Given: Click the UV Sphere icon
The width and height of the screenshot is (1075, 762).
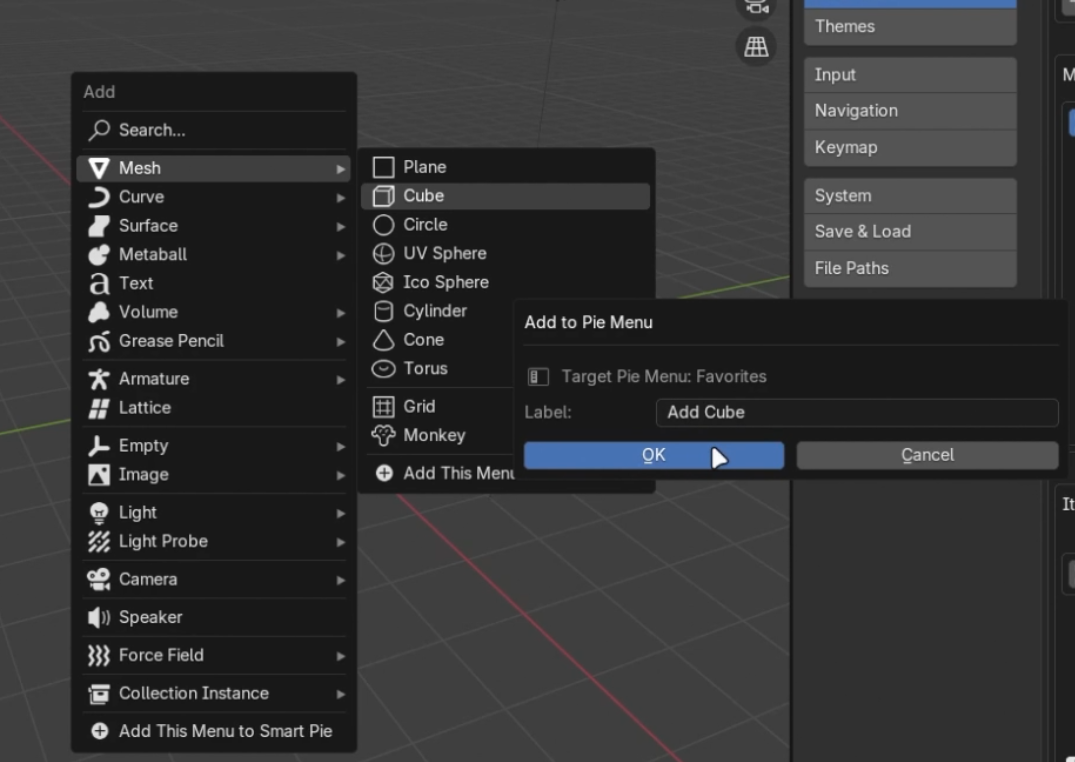Looking at the screenshot, I should 383,254.
